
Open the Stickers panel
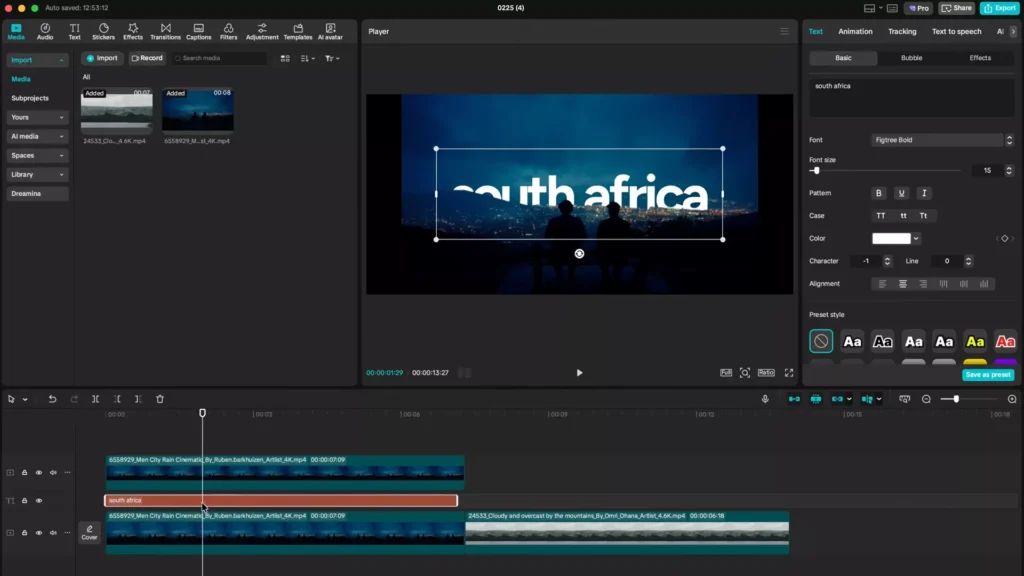click(103, 31)
